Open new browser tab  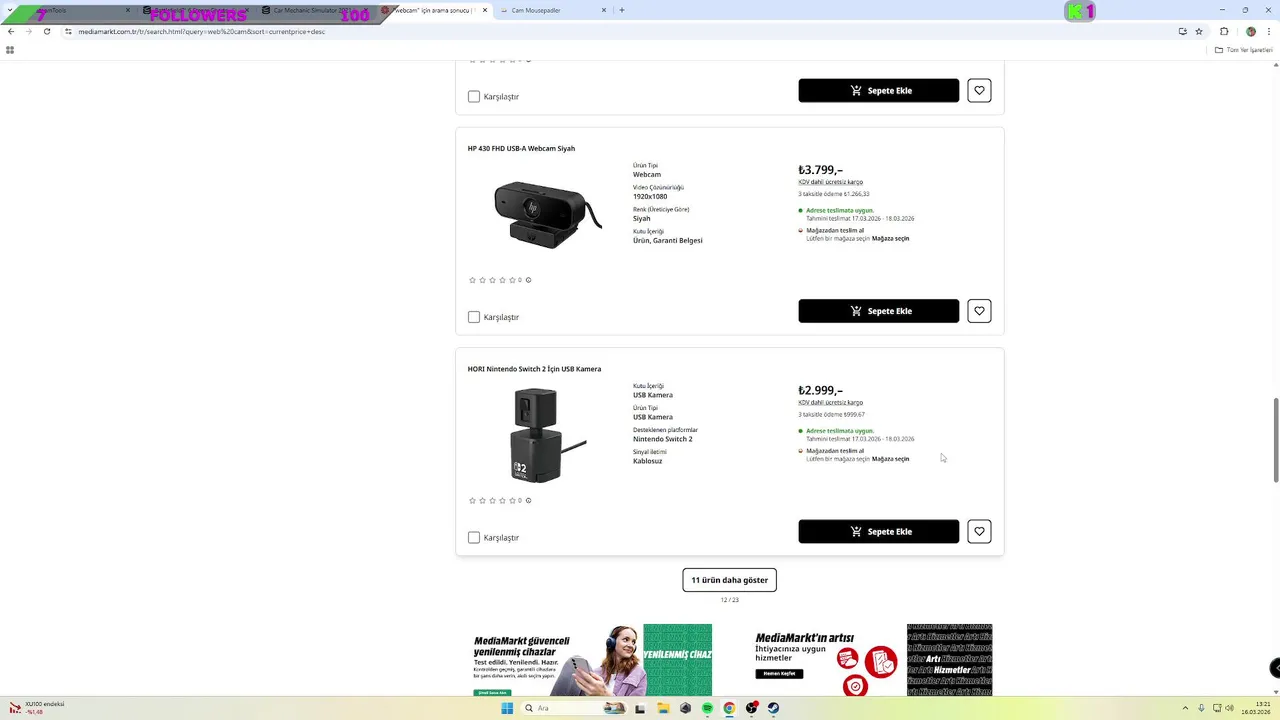[x=621, y=10]
